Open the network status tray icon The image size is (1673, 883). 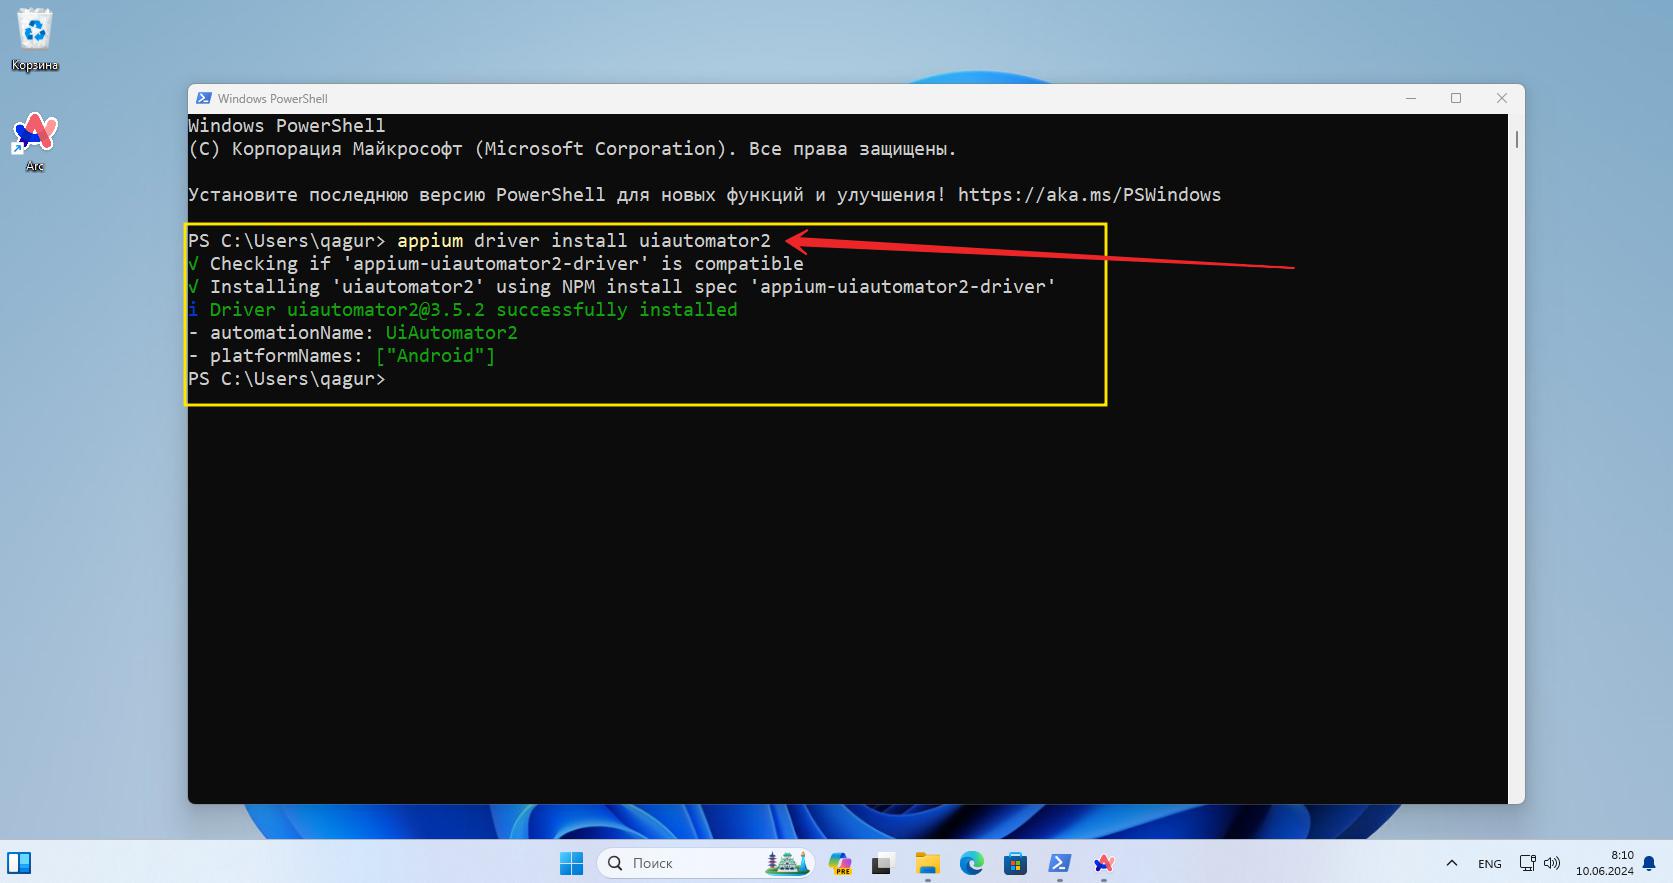tap(1527, 863)
